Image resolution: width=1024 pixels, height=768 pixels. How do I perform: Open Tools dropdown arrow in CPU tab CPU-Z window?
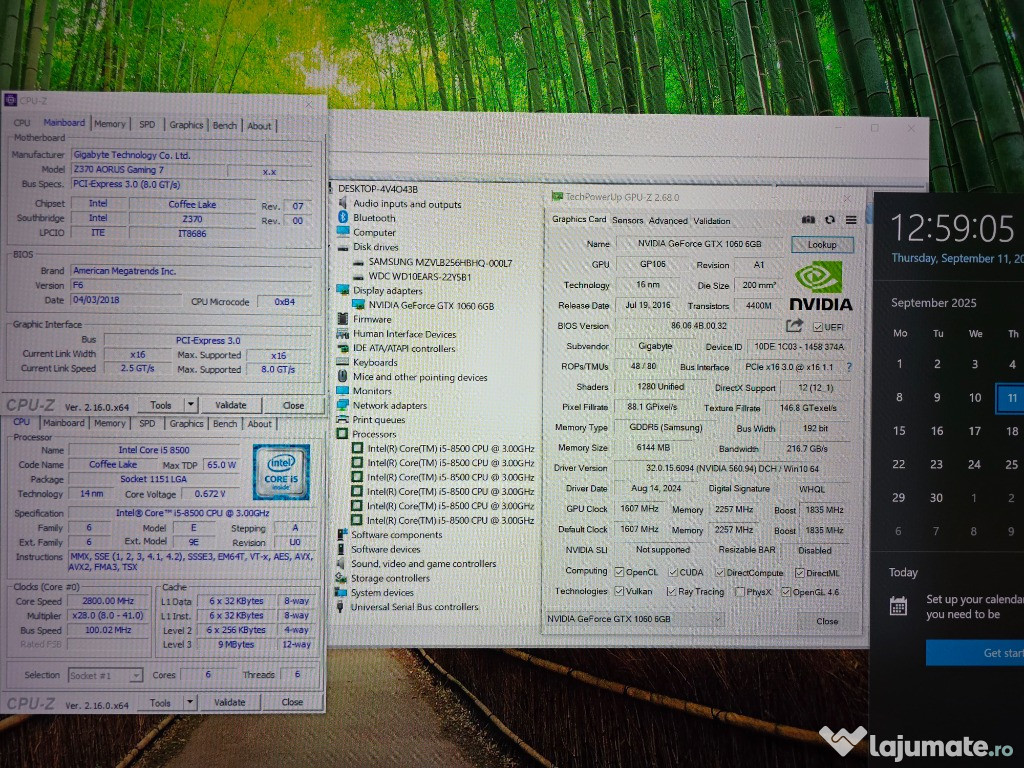[189, 702]
